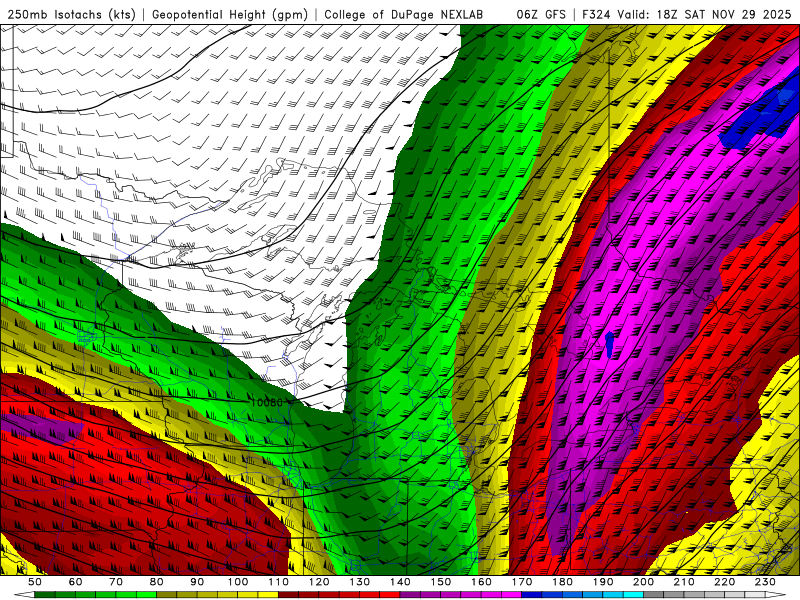Click the '150' value on the color scale
800x600 pixels.
pos(441,582)
